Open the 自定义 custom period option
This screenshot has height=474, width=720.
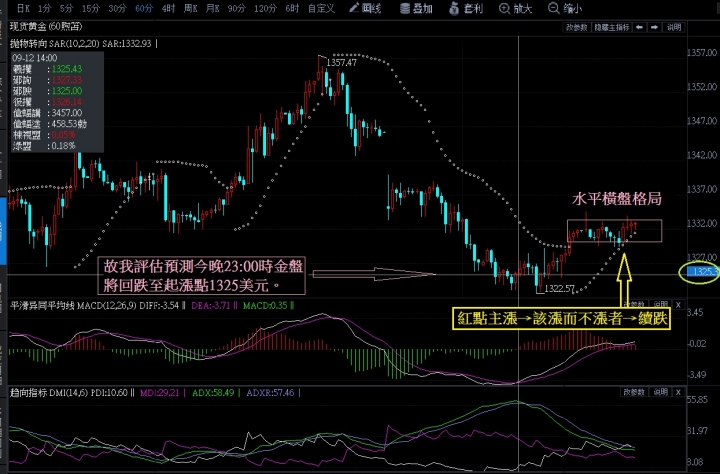tap(322, 8)
